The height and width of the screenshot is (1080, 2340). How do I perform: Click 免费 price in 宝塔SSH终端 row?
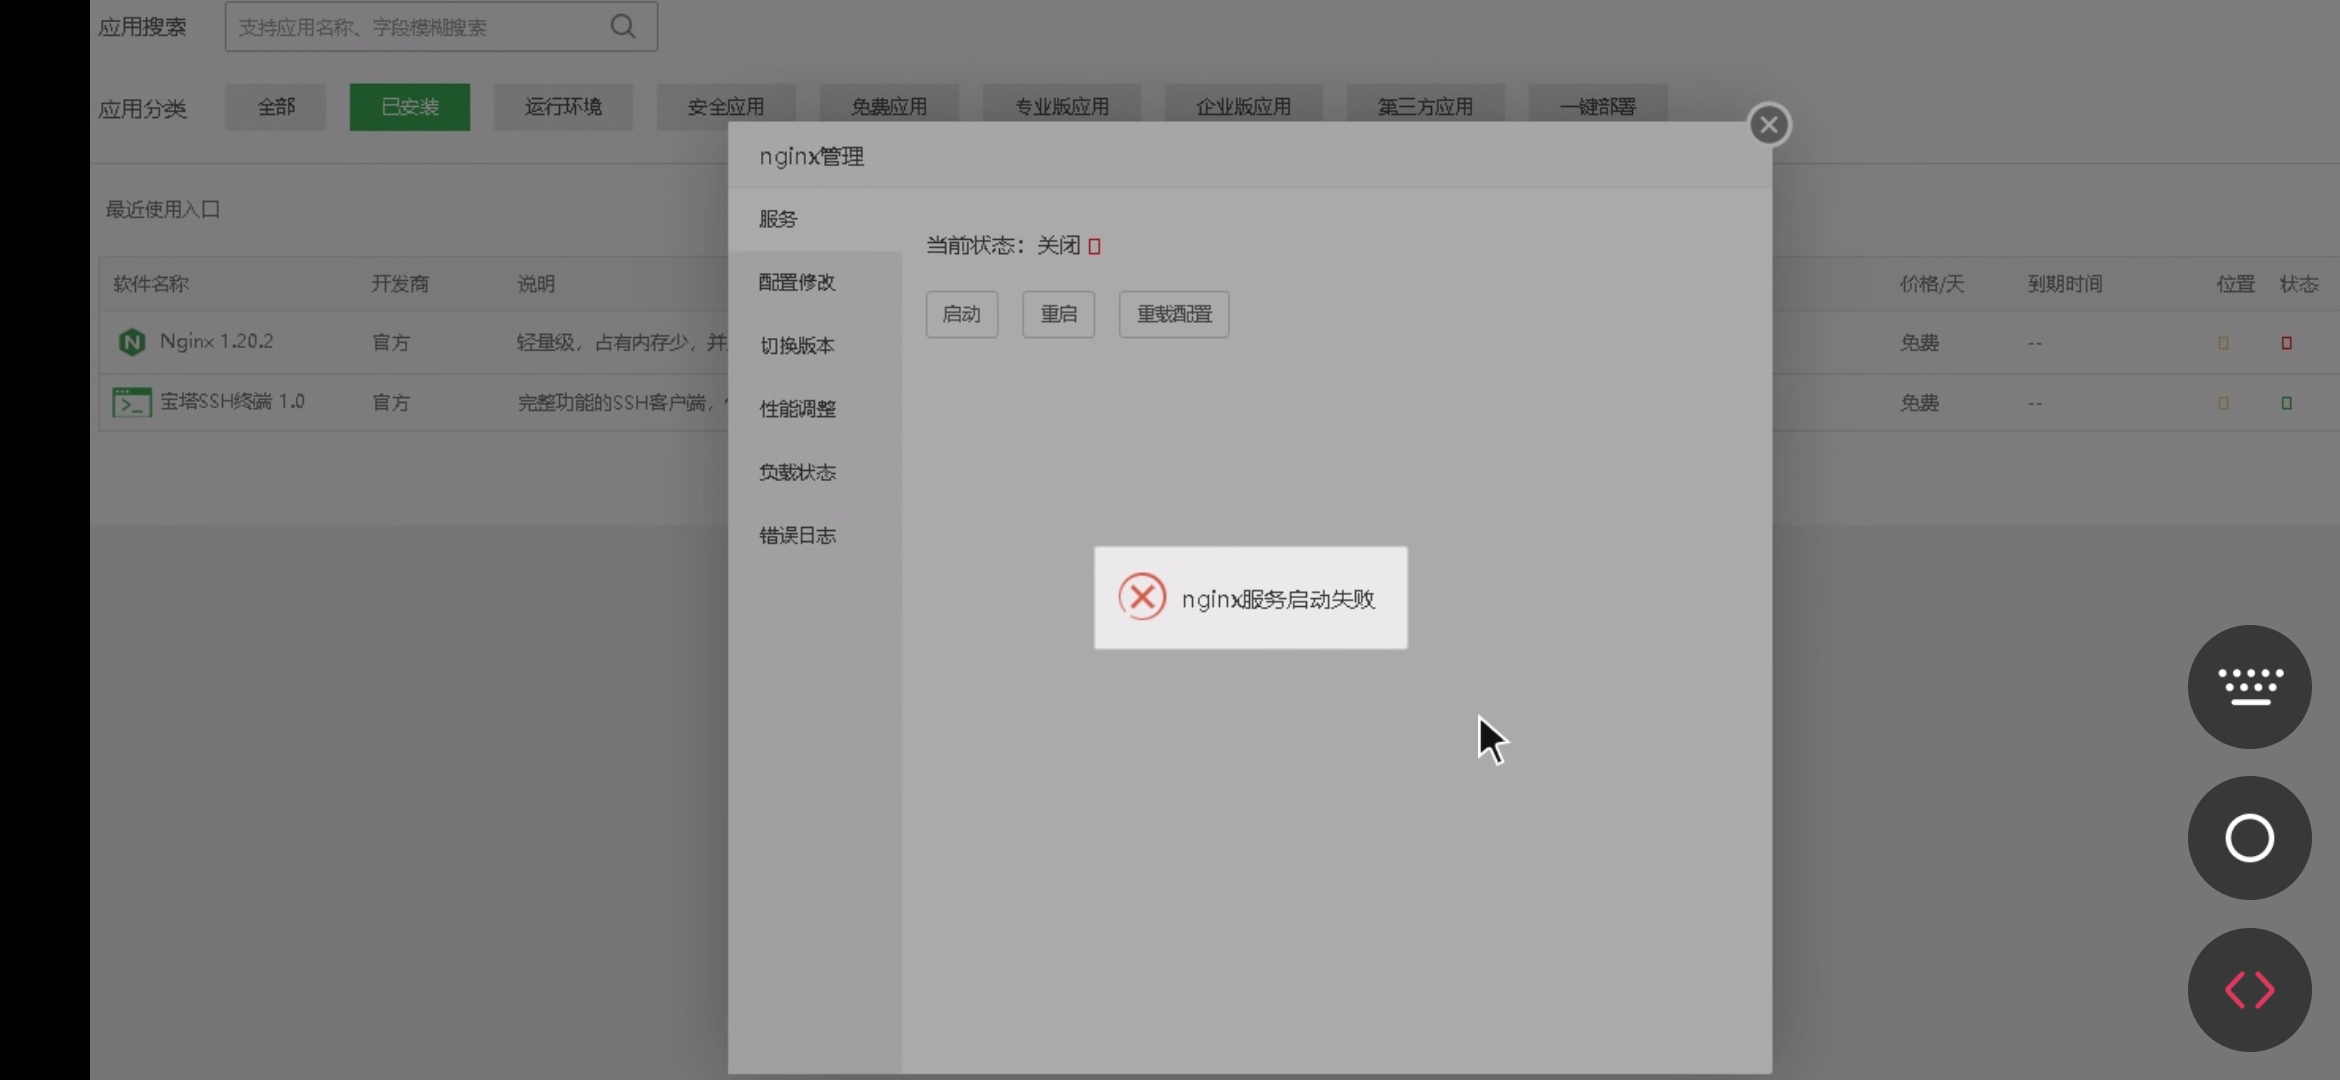coord(1919,403)
